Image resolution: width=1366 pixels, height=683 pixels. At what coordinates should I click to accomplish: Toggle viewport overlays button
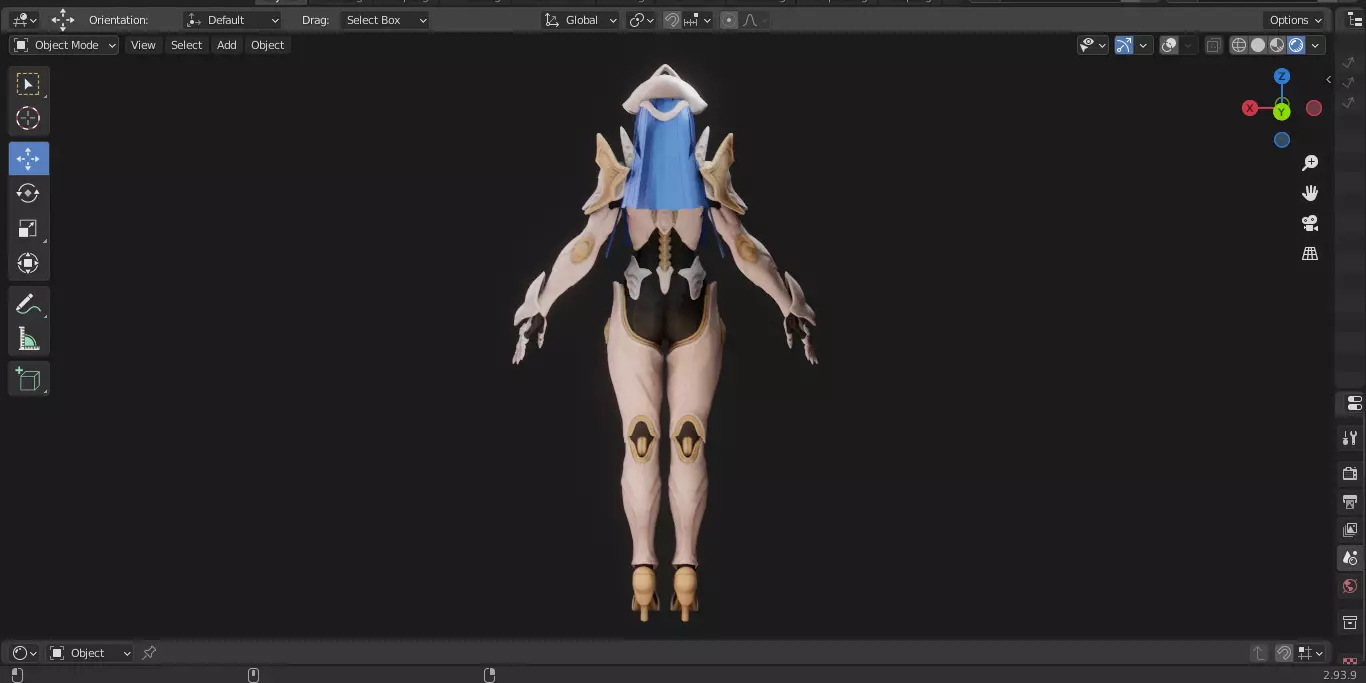[1169, 45]
